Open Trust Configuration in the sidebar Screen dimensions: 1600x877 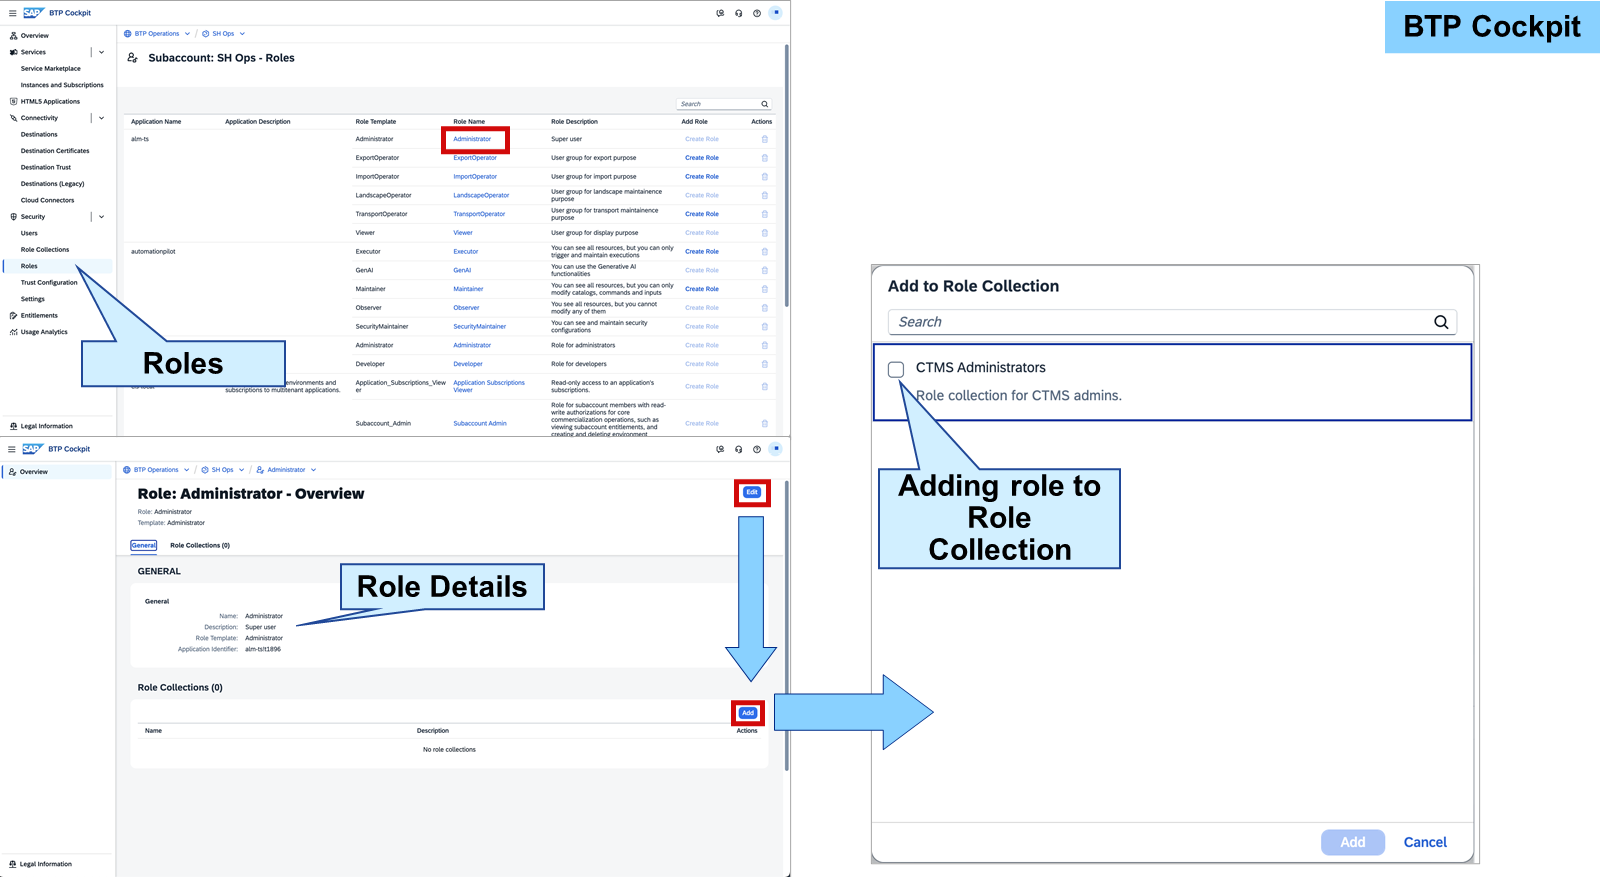[x=49, y=283]
